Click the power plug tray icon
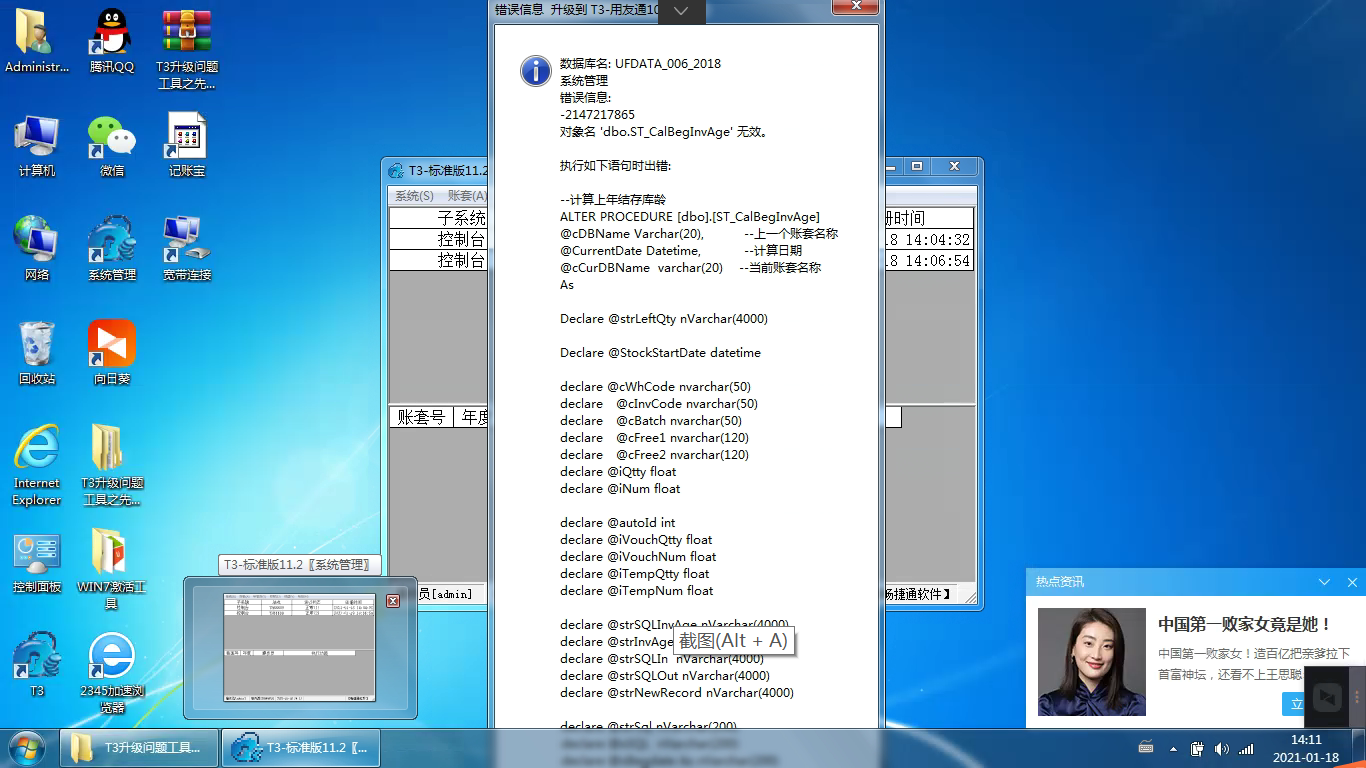The width and height of the screenshot is (1366, 768). (x=1197, y=749)
